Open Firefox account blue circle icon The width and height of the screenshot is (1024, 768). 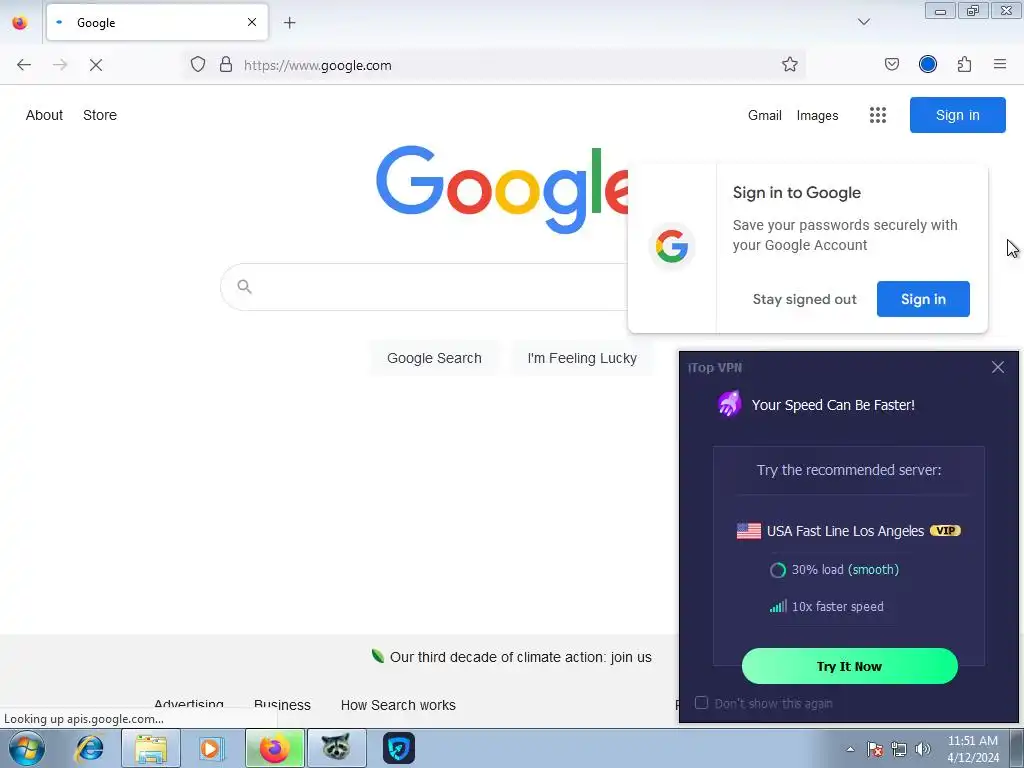927,65
